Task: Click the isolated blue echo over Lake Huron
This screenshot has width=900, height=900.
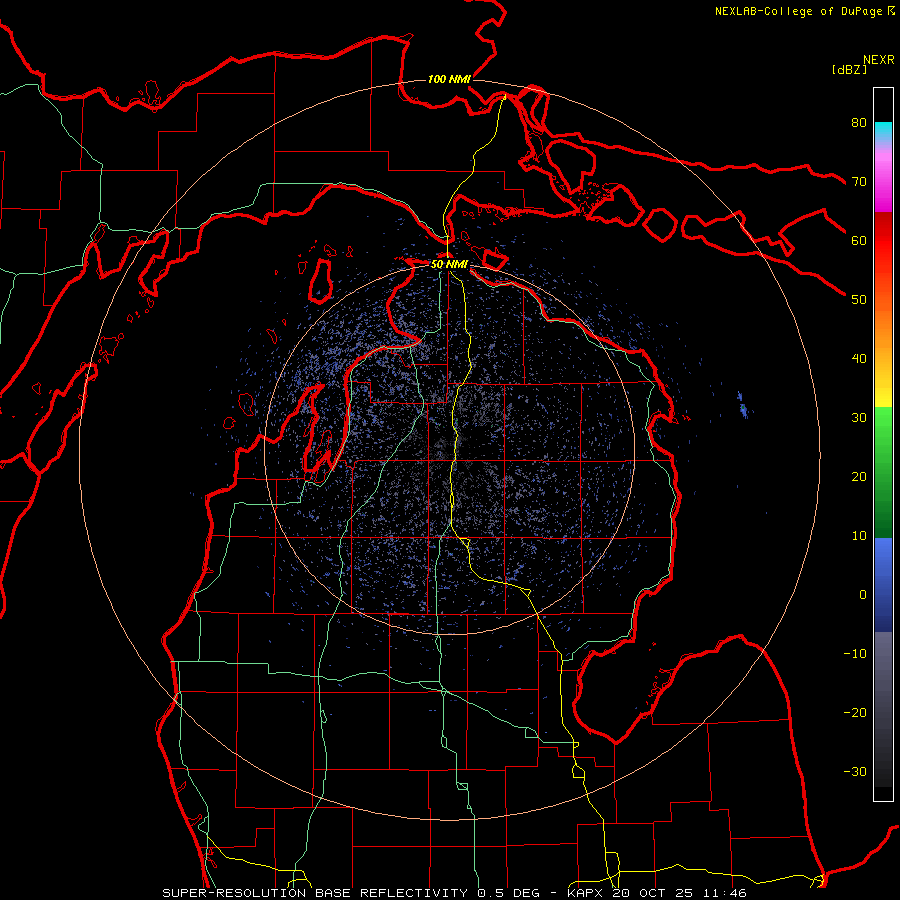Action: click(x=742, y=405)
